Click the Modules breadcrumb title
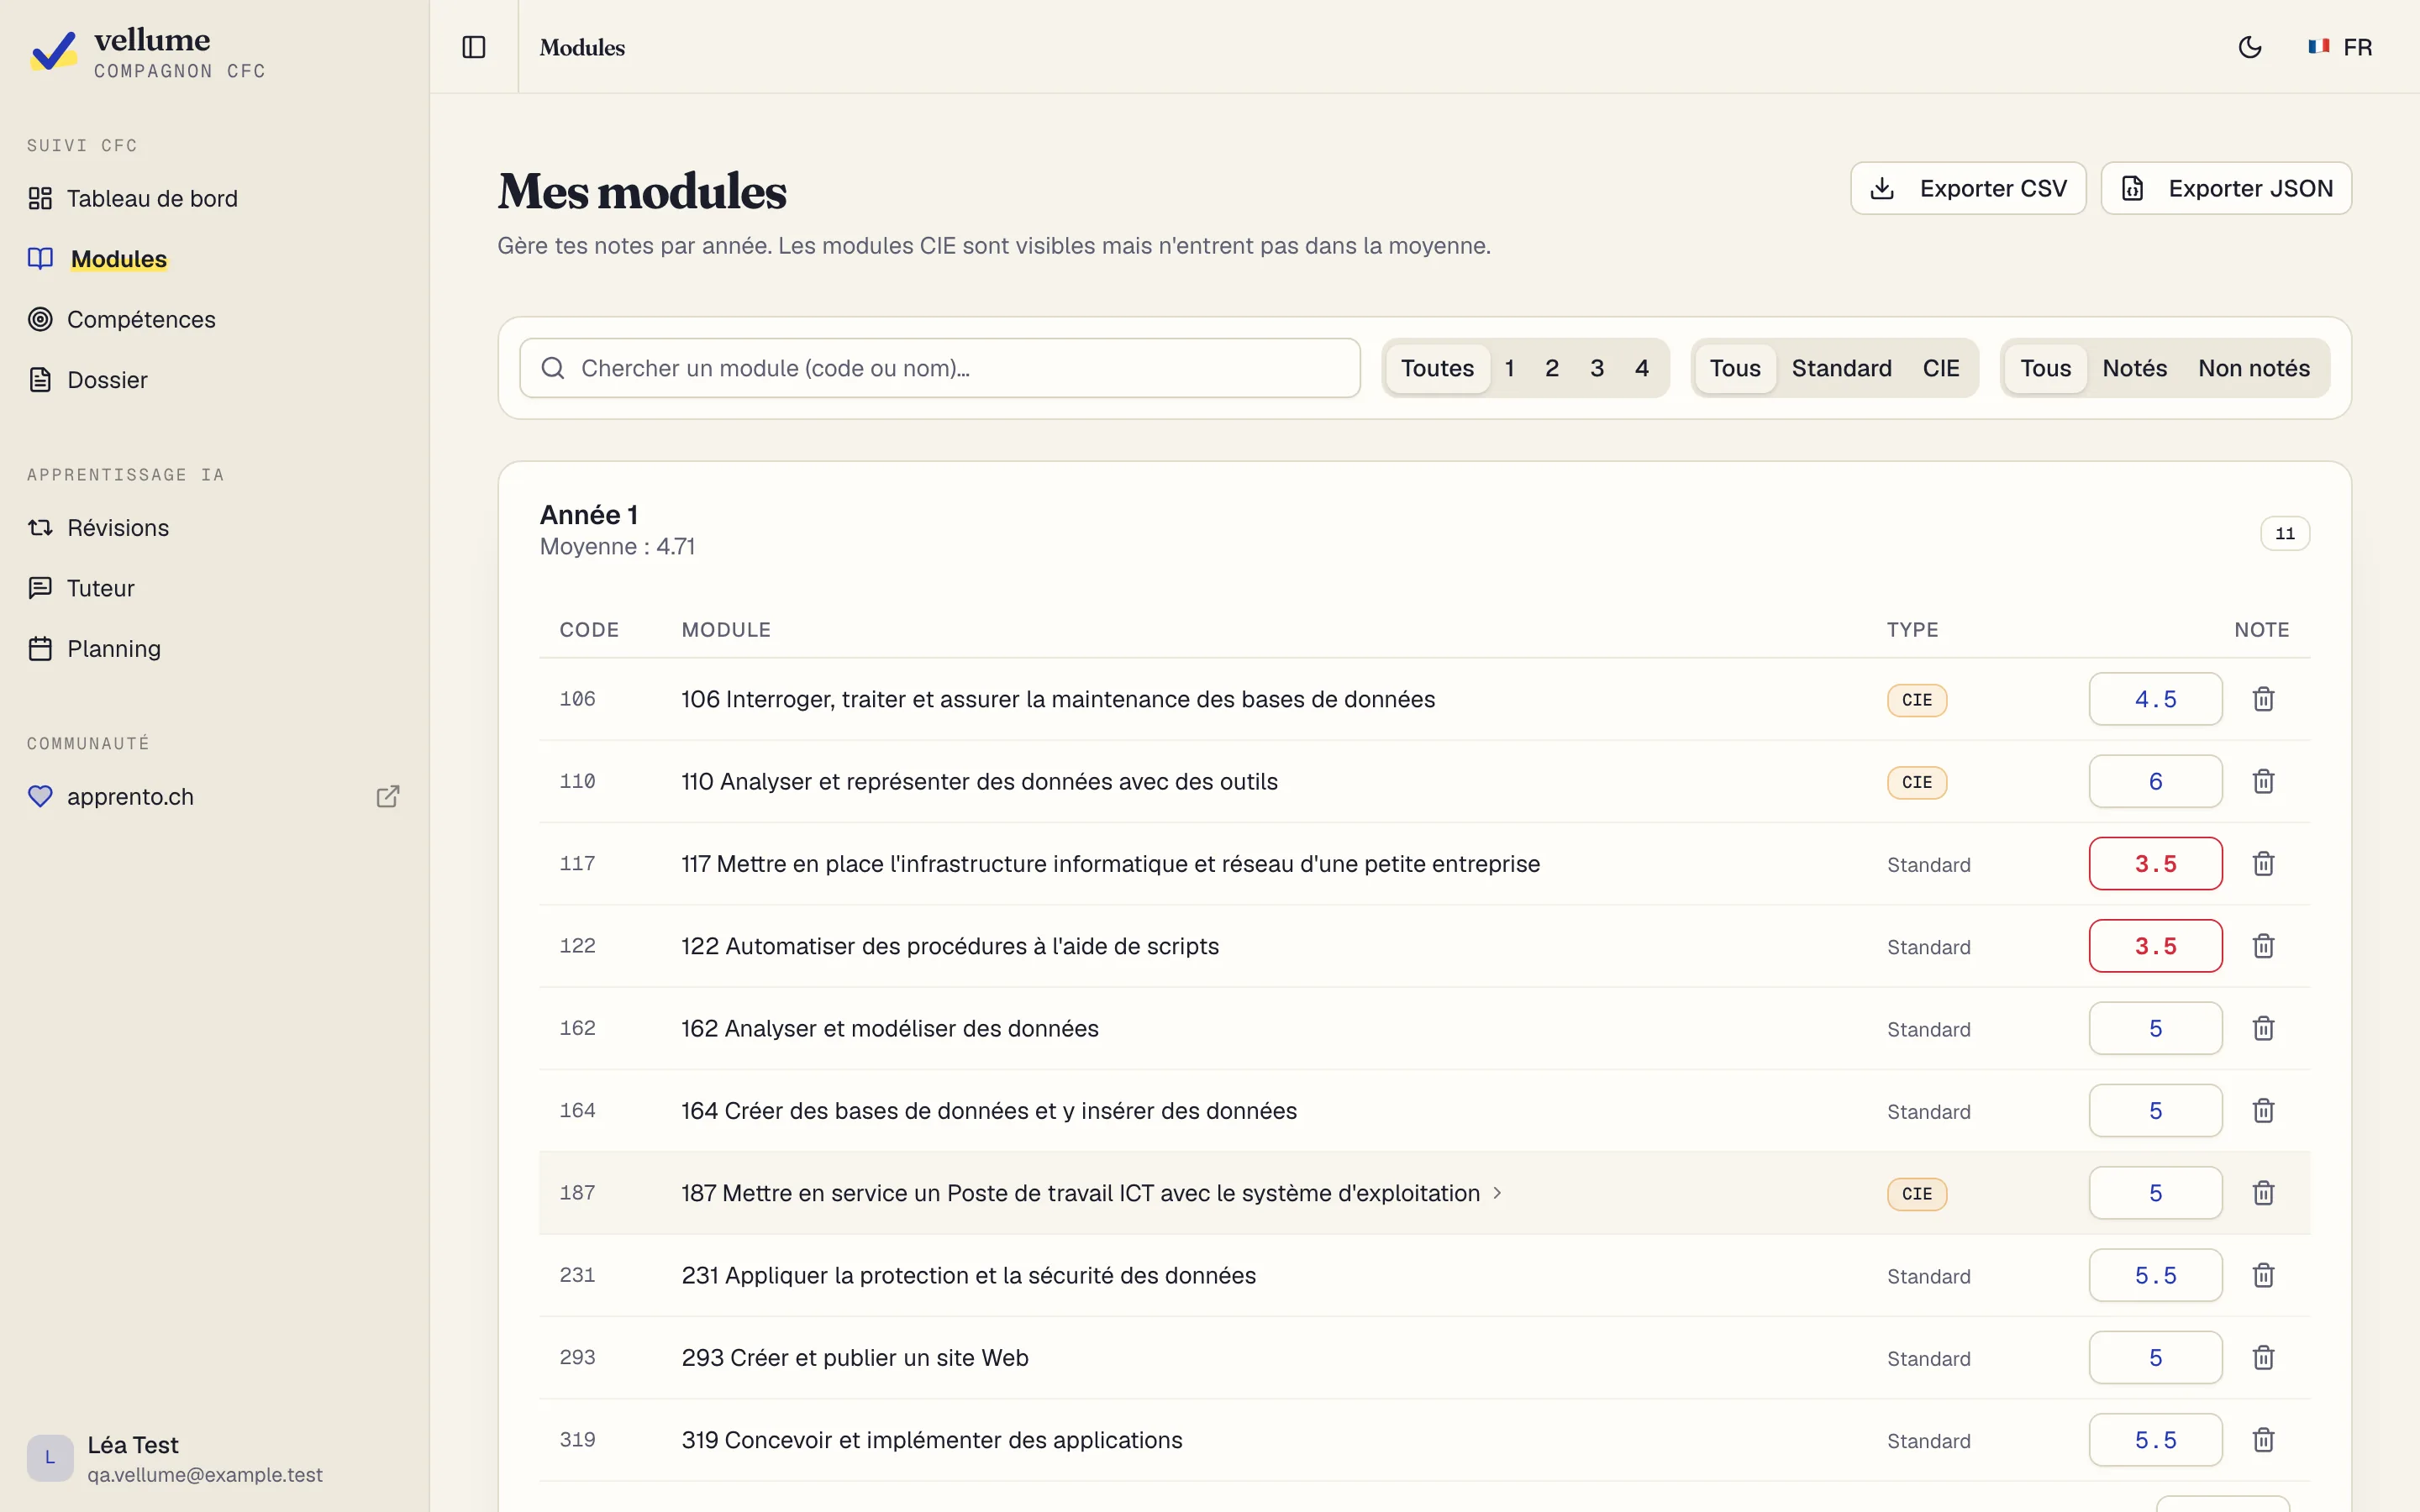Image resolution: width=2420 pixels, height=1512 pixels. [x=582, y=47]
